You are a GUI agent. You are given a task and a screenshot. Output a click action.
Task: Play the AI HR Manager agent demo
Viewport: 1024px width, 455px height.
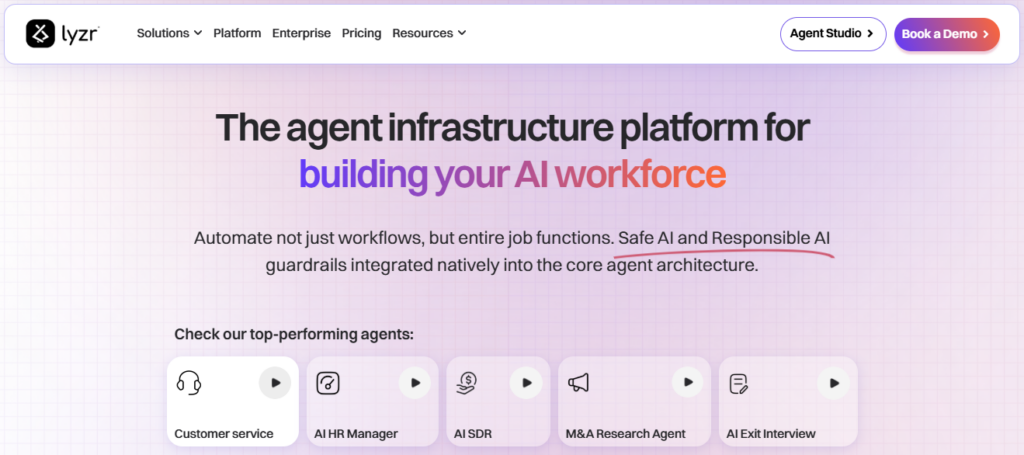[x=415, y=383]
